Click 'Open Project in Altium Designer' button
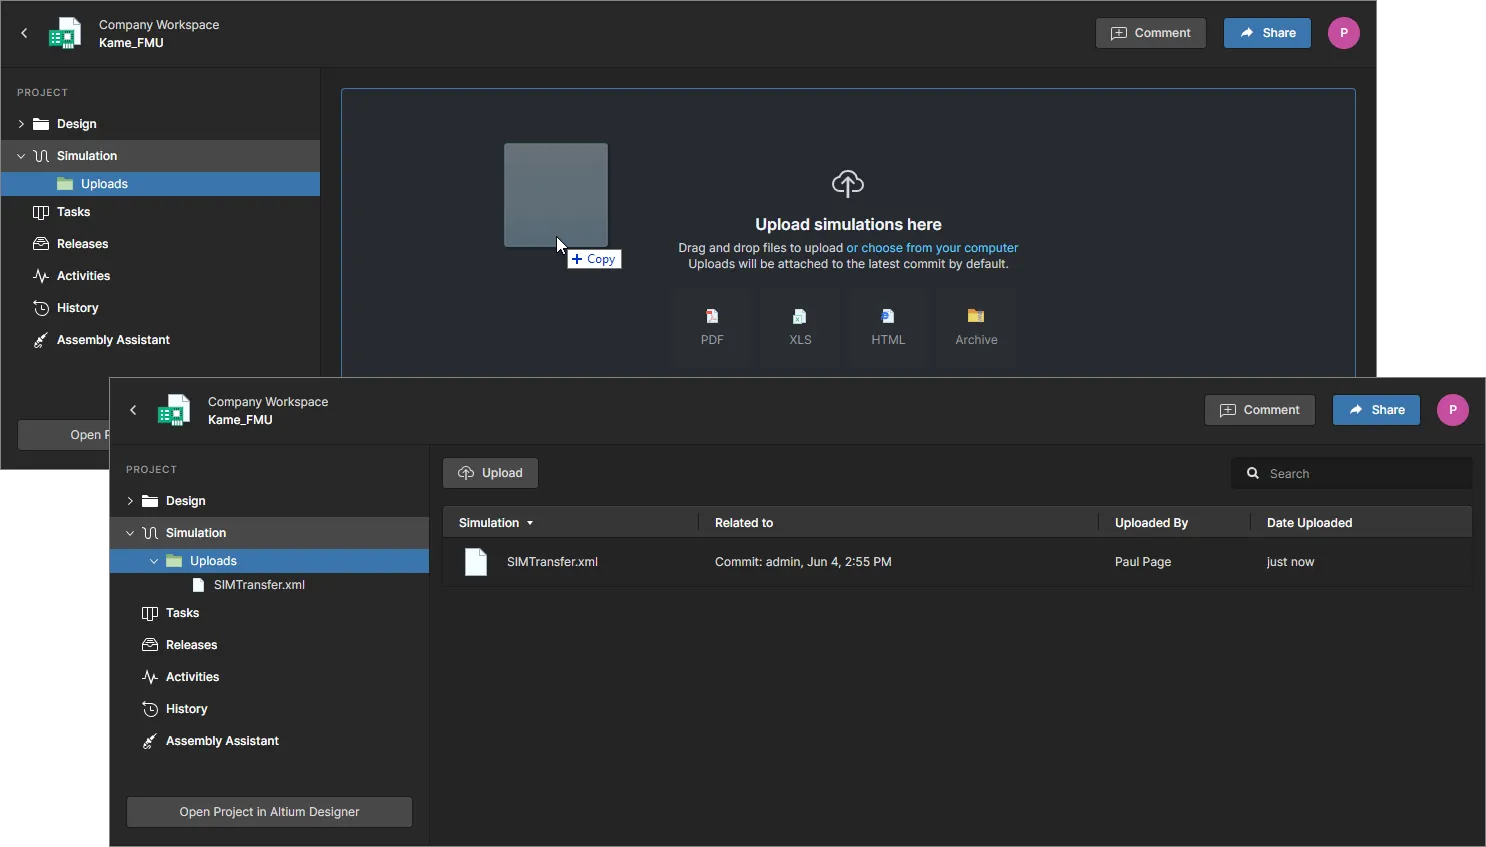This screenshot has height=847, width=1486. 269,812
